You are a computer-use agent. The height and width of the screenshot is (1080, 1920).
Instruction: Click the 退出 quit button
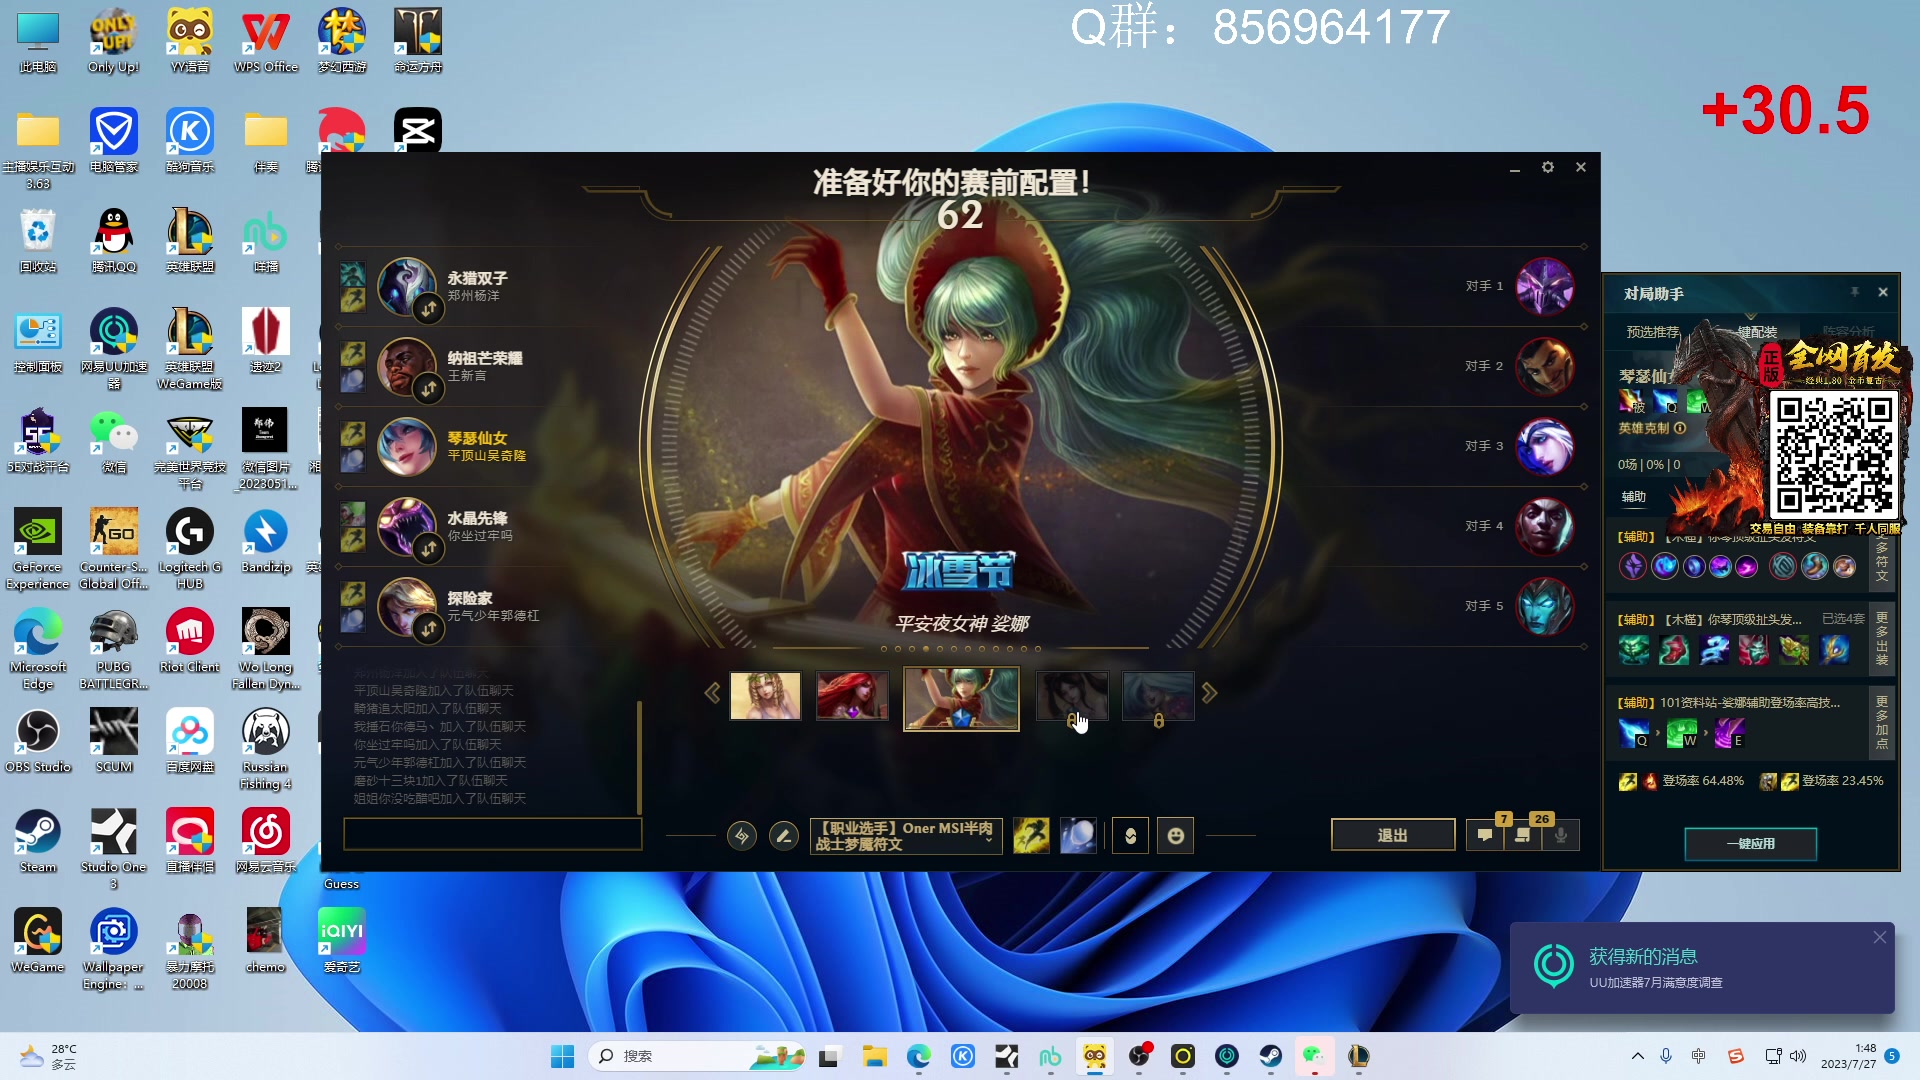click(1392, 835)
